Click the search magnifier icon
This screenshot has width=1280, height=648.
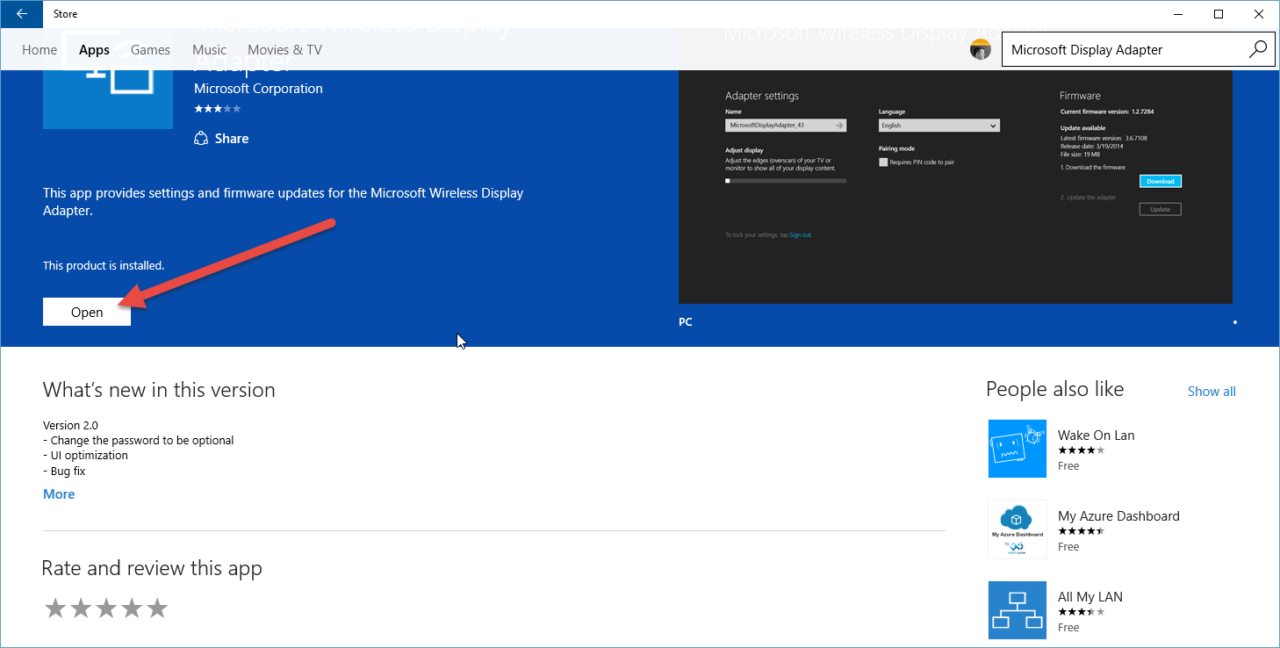tap(1258, 48)
